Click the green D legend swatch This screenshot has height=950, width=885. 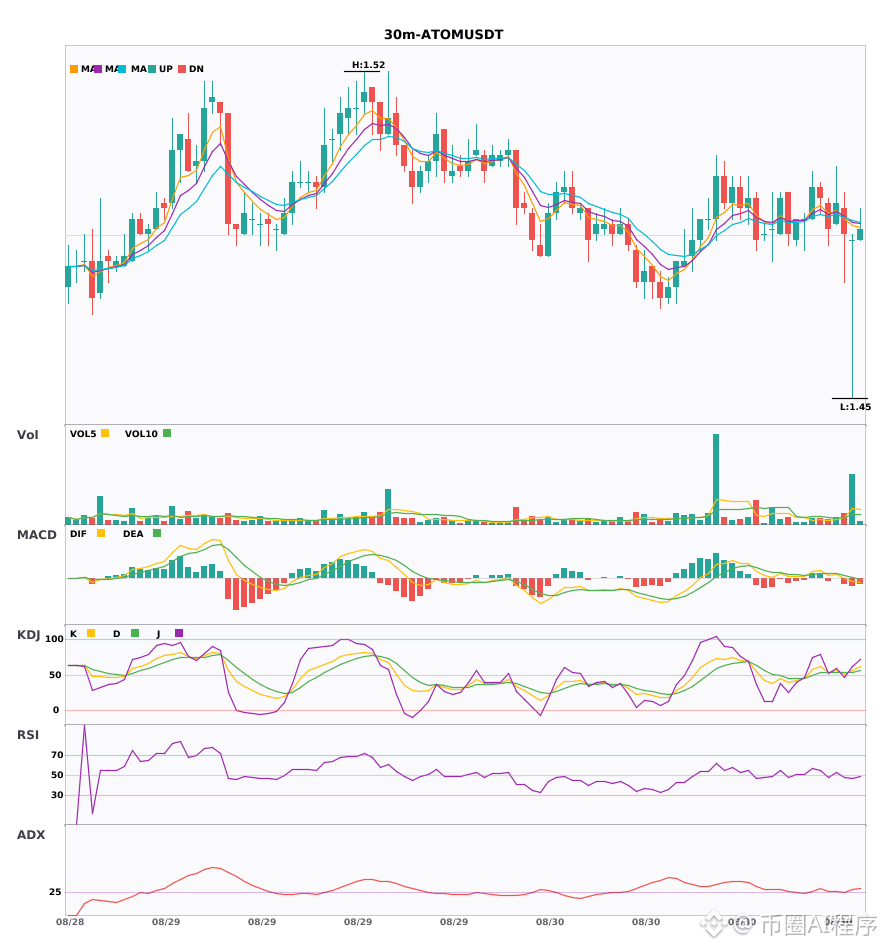click(135, 633)
